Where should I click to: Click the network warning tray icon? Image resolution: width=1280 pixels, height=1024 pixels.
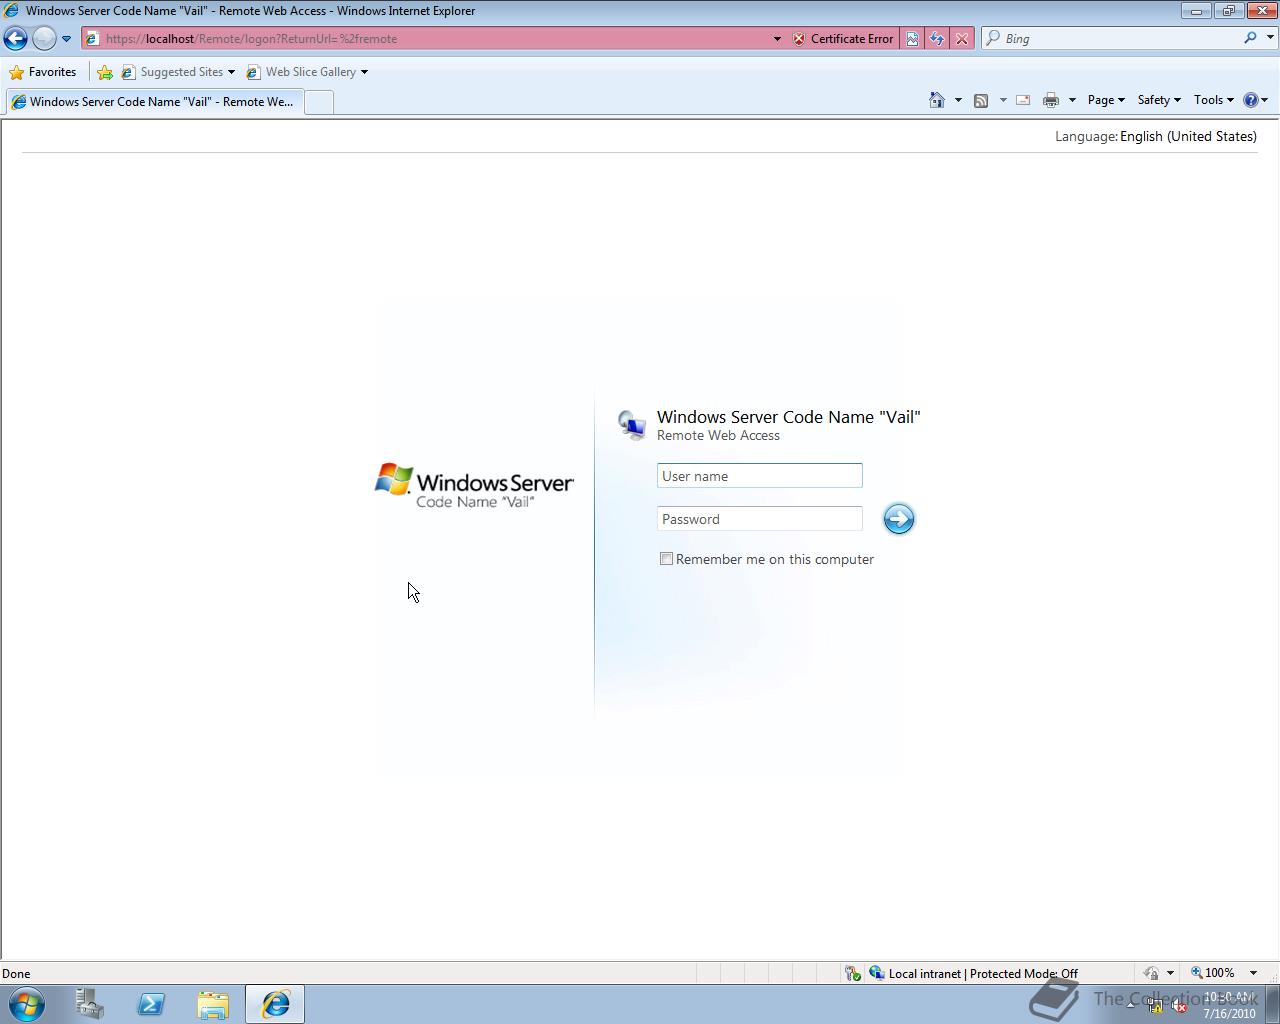click(x=1155, y=1006)
